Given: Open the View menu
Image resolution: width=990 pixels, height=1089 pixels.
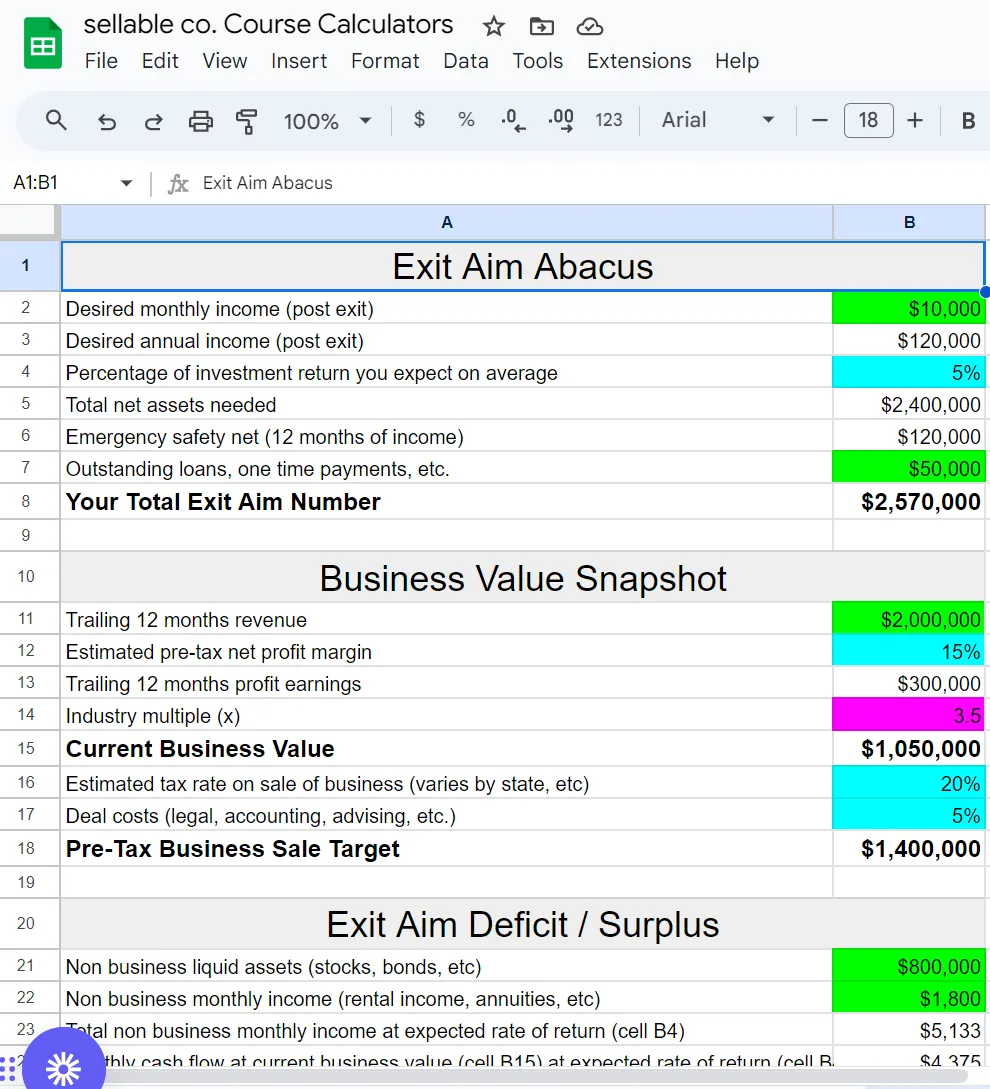Looking at the screenshot, I should click(x=224, y=61).
